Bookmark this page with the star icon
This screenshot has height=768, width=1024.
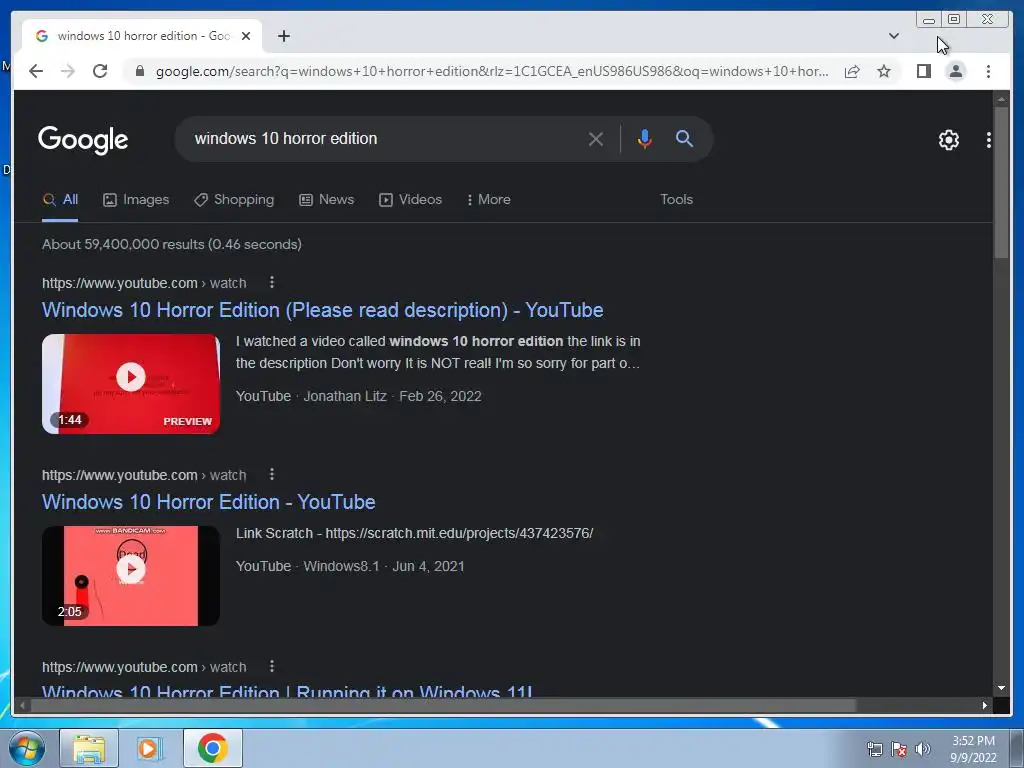coord(884,71)
